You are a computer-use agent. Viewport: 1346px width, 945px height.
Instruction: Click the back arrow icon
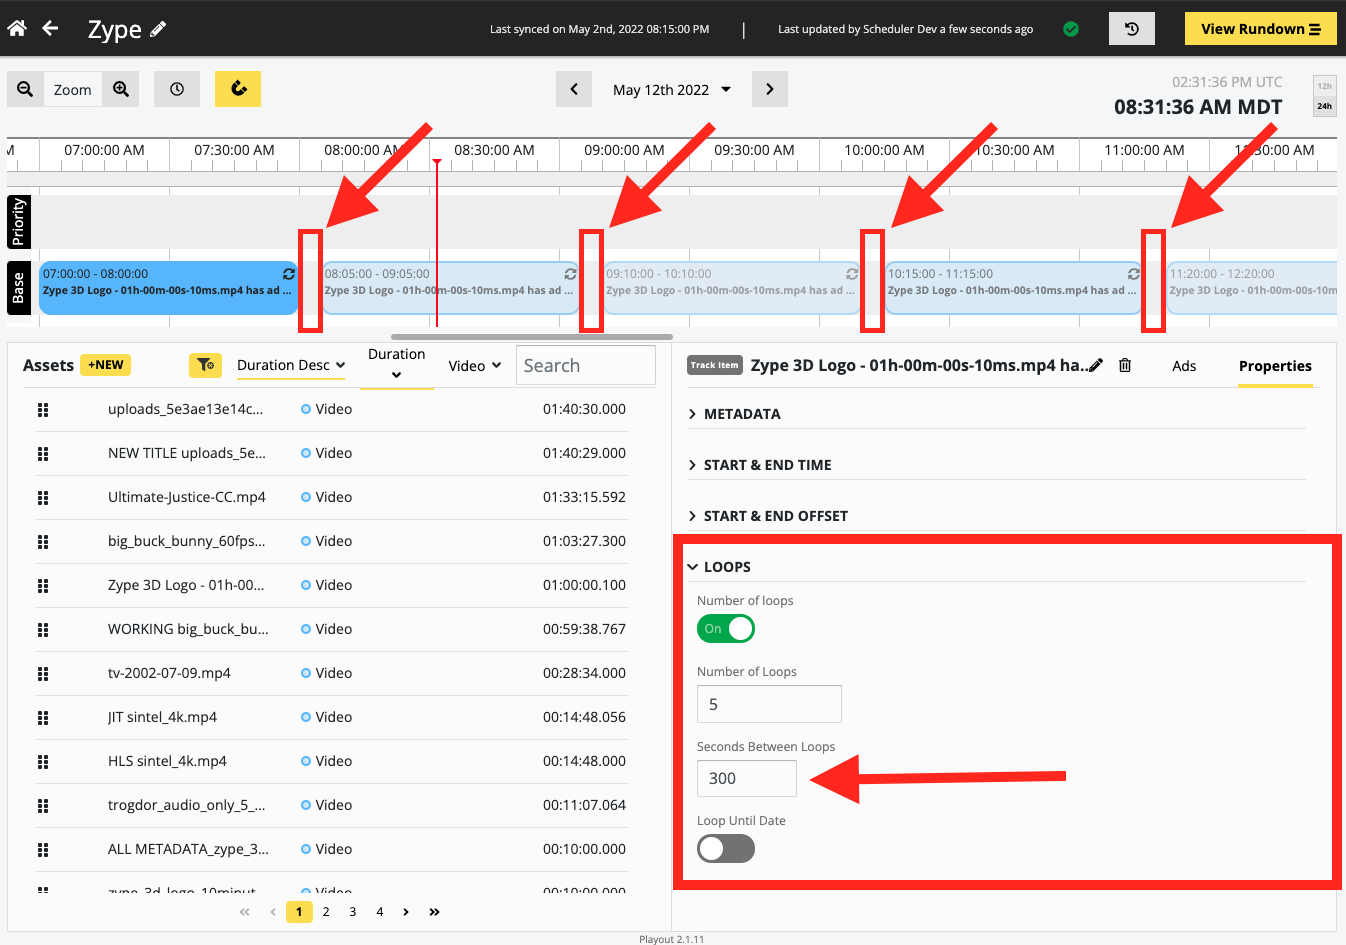click(50, 28)
